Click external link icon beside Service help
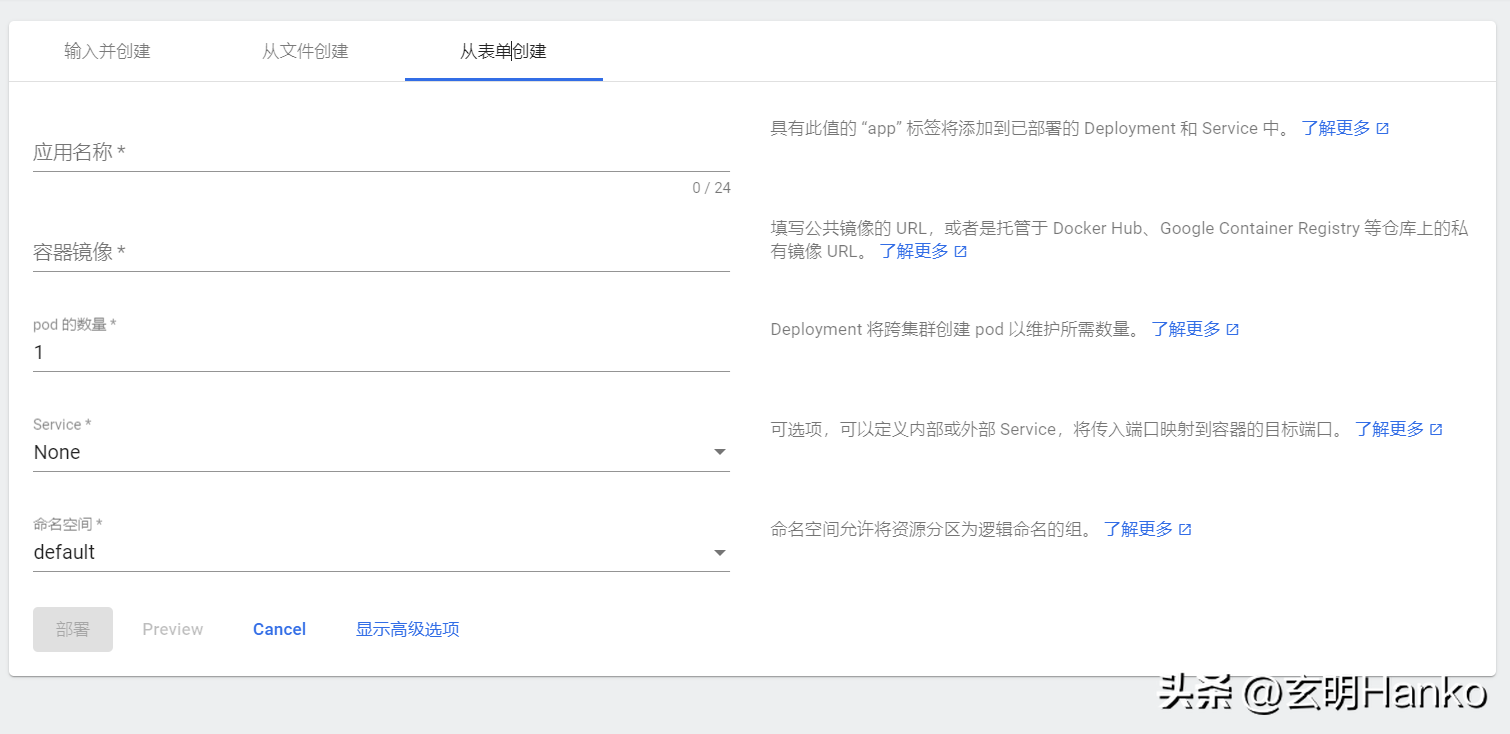 [x=1436, y=430]
